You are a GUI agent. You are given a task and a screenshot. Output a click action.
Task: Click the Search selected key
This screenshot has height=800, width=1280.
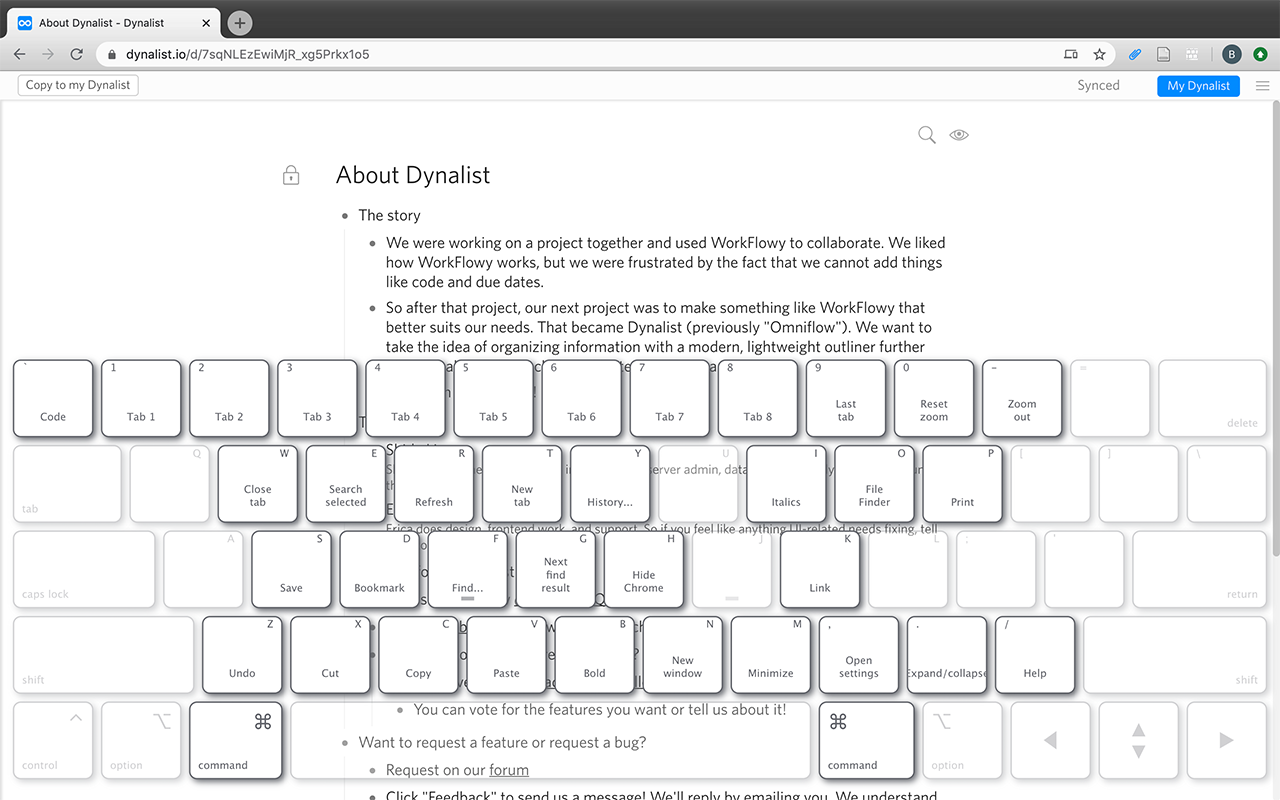pyautogui.click(x=345, y=484)
